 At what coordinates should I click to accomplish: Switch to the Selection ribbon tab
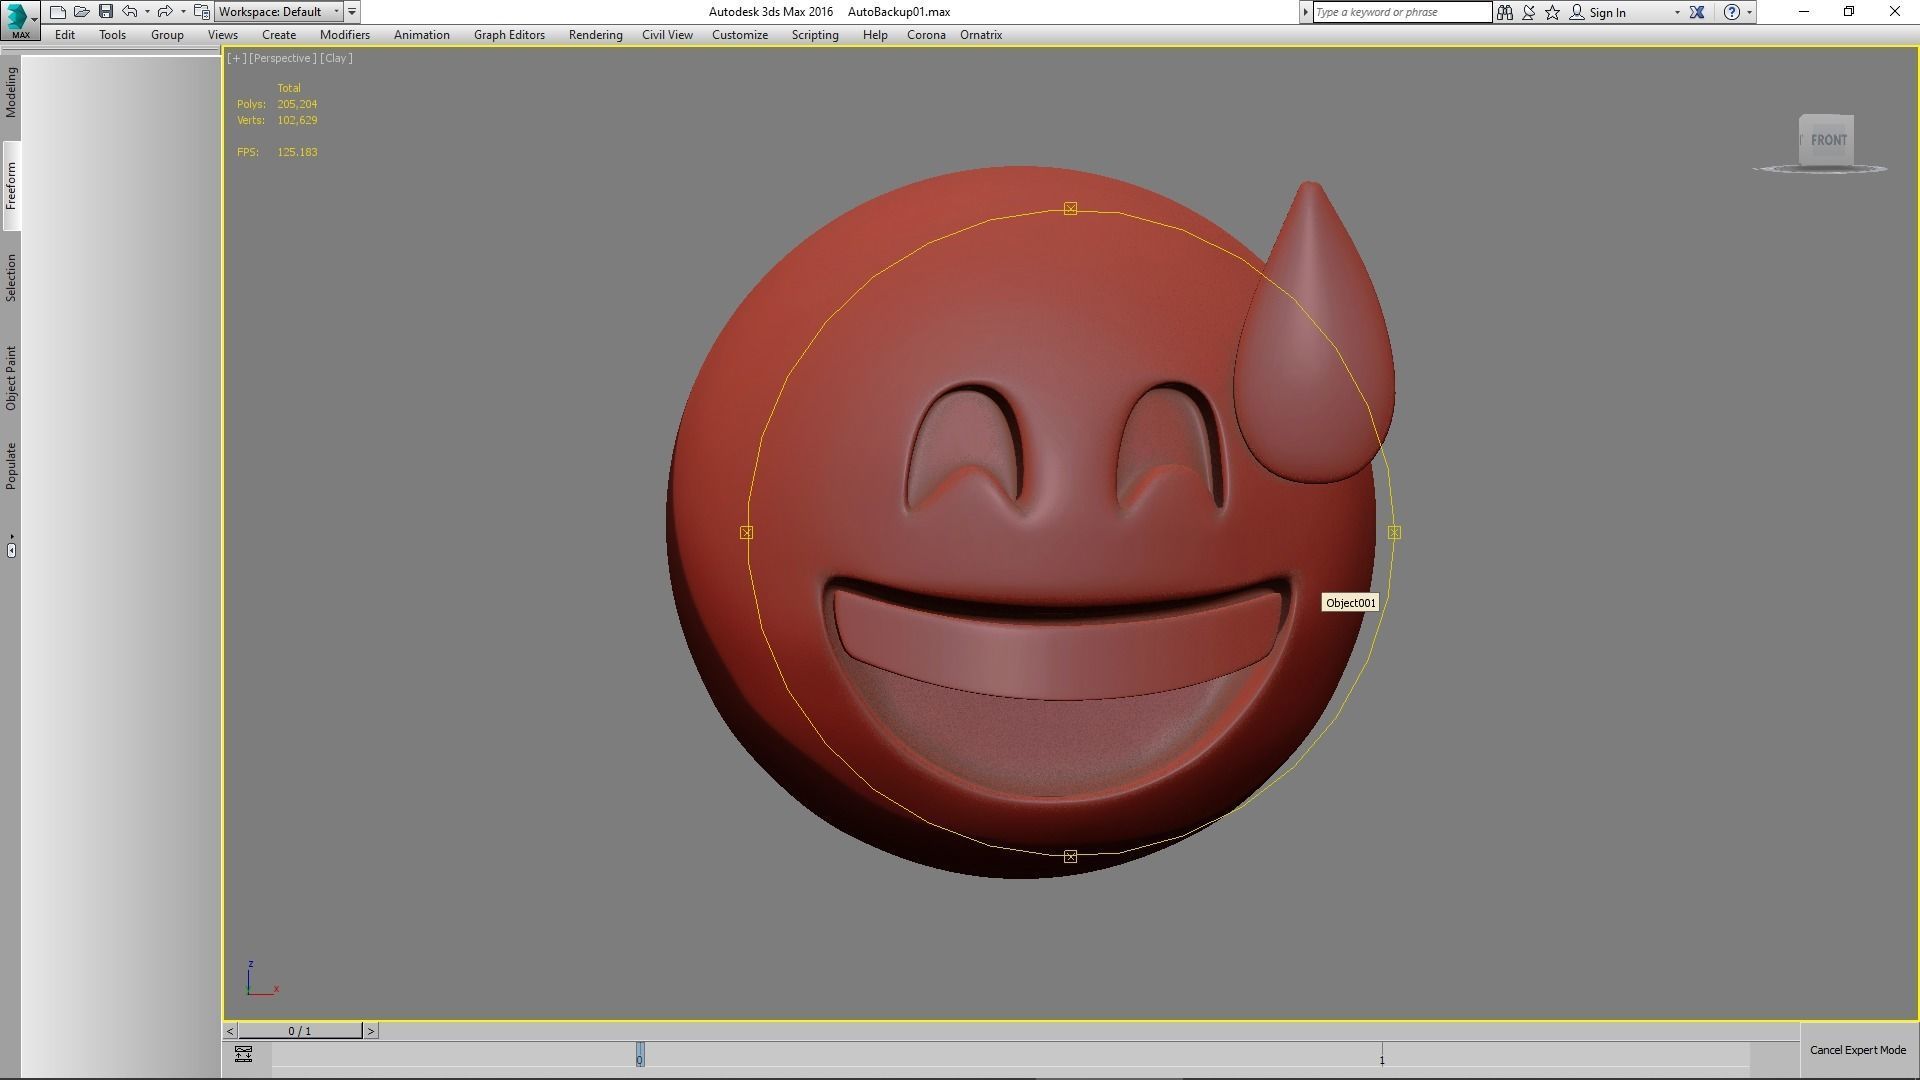click(x=11, y=277)
